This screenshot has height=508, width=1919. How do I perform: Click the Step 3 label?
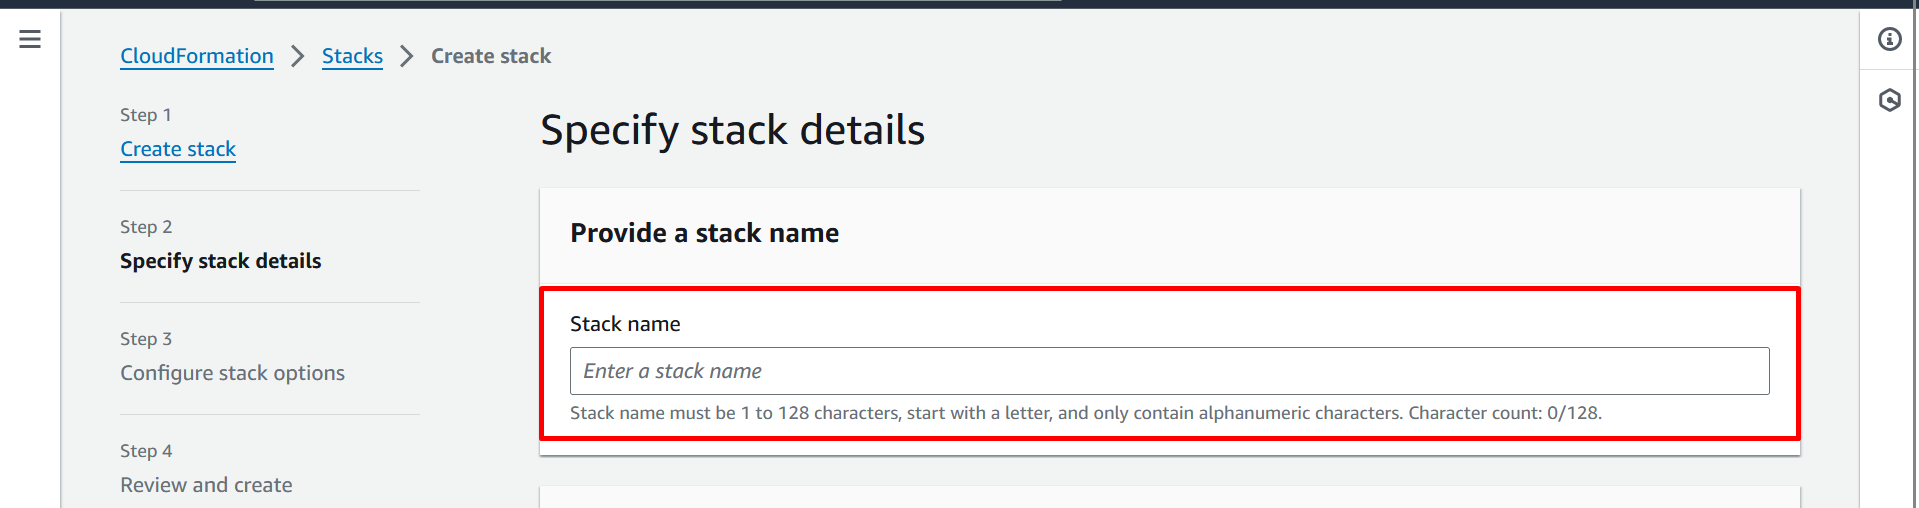[x=146, y=339]
